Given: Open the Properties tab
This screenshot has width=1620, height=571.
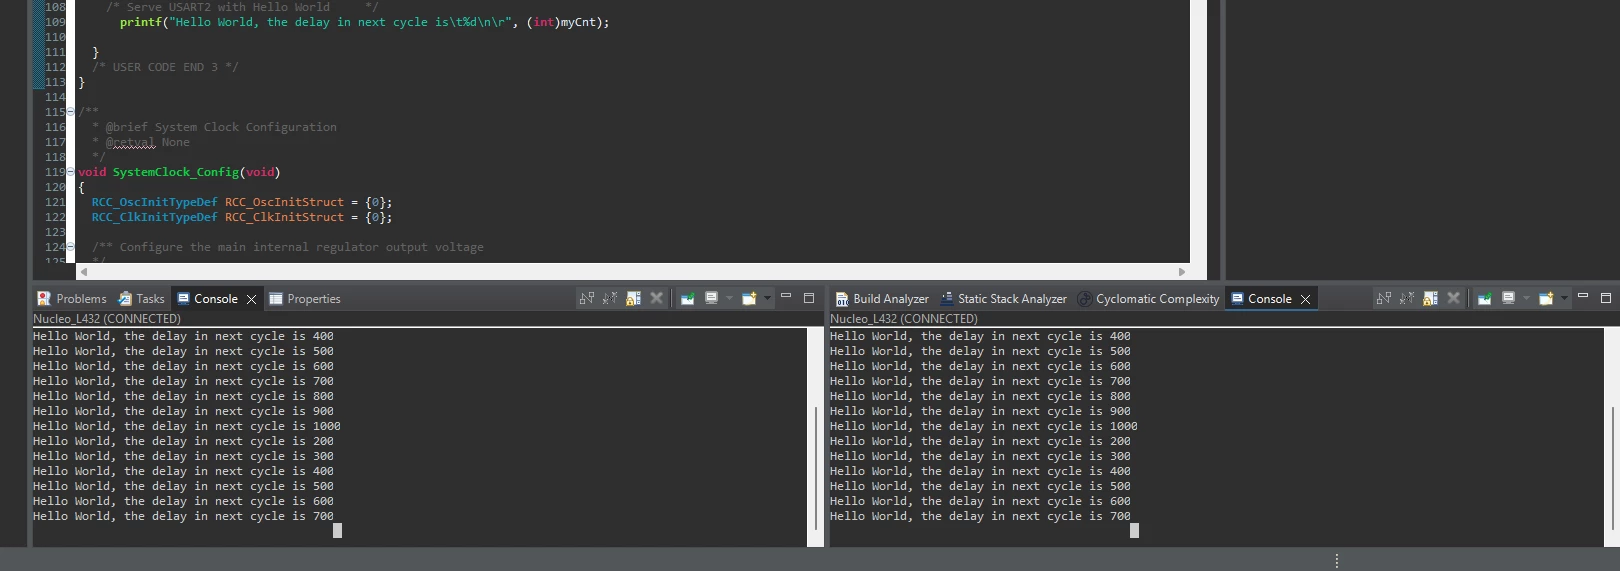Looking at the screenshot, I should point(305,299).
